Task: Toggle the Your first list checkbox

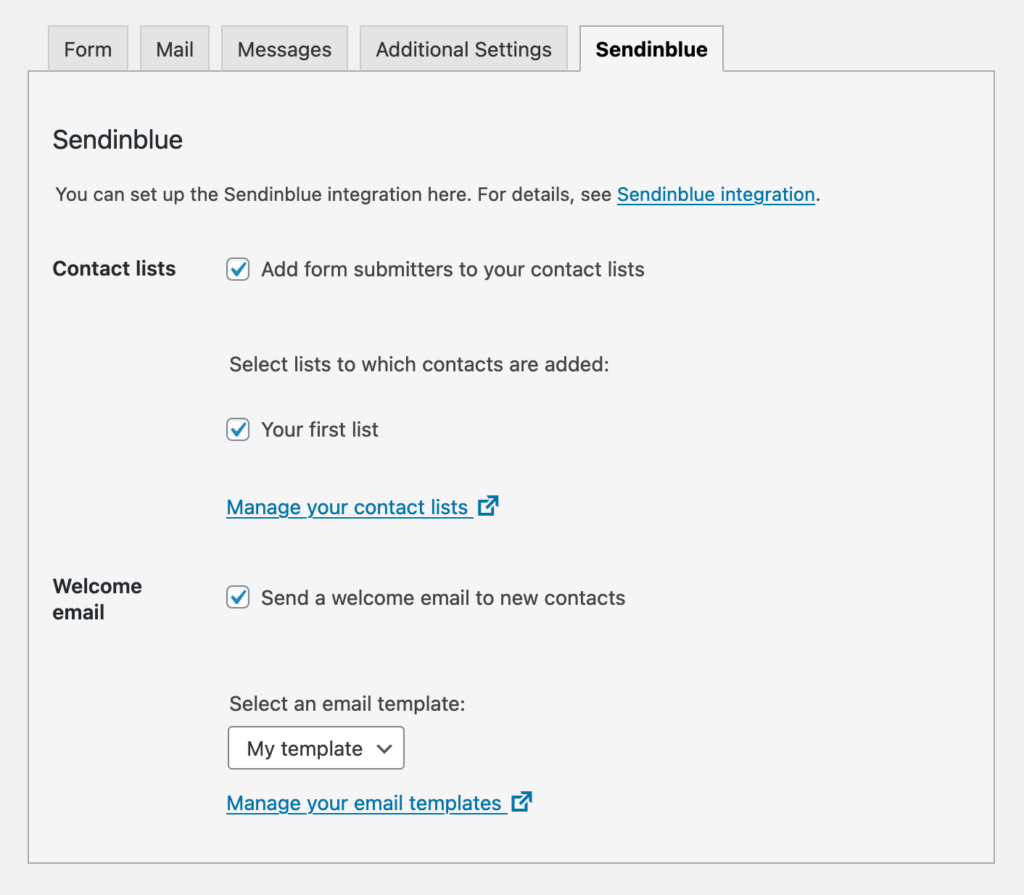Action: click(238, 429)
